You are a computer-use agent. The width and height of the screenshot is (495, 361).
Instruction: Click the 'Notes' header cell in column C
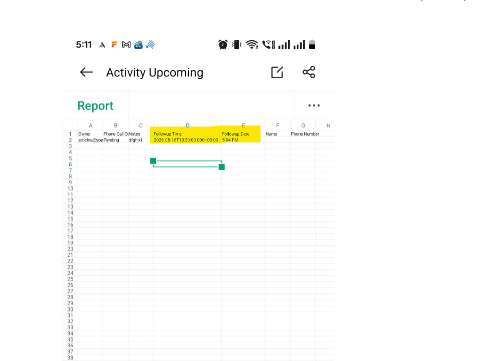[x=141, y=134]
